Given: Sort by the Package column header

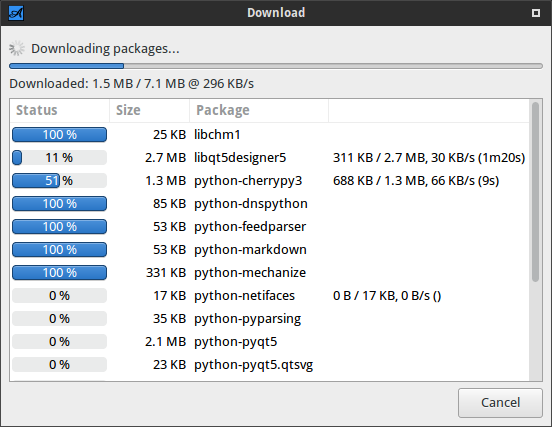Looking at the screenshot, I should pyautogui.click(x=259, y=110).
